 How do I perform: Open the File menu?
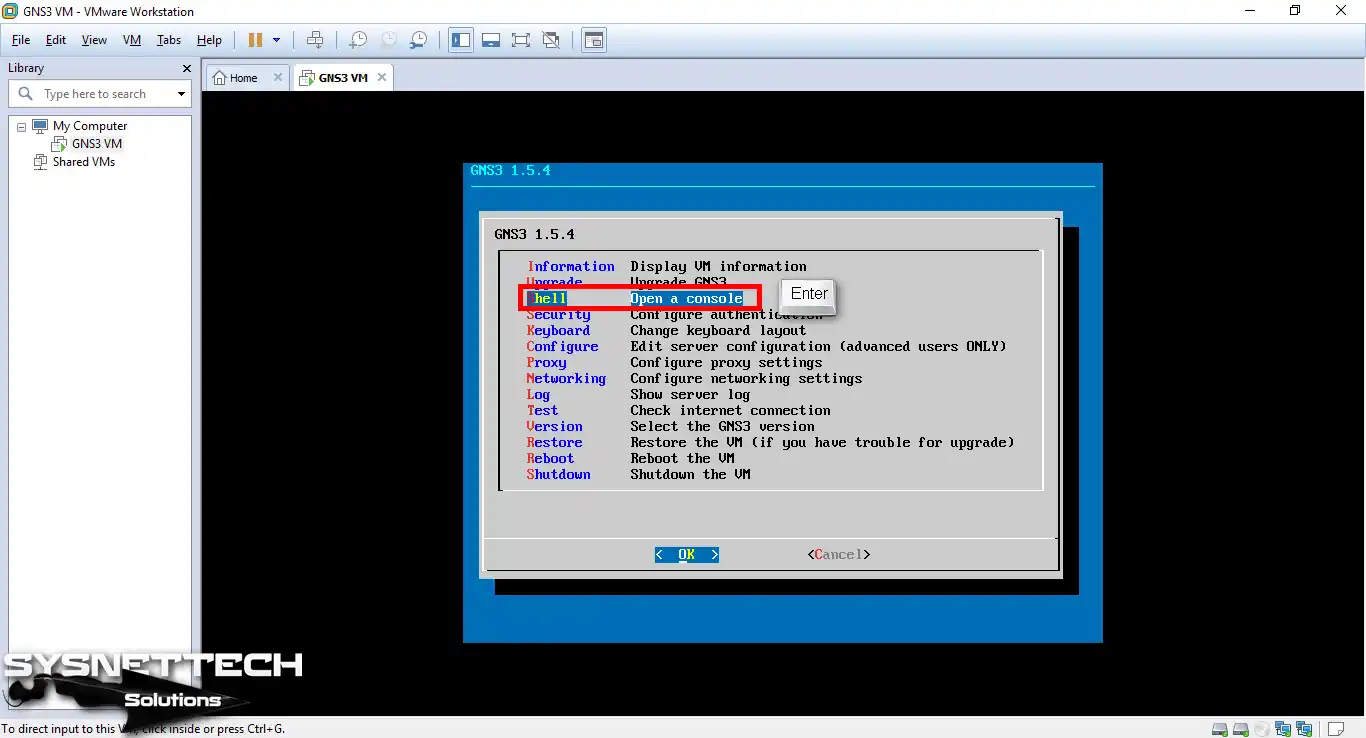click(x=21, y=40)
